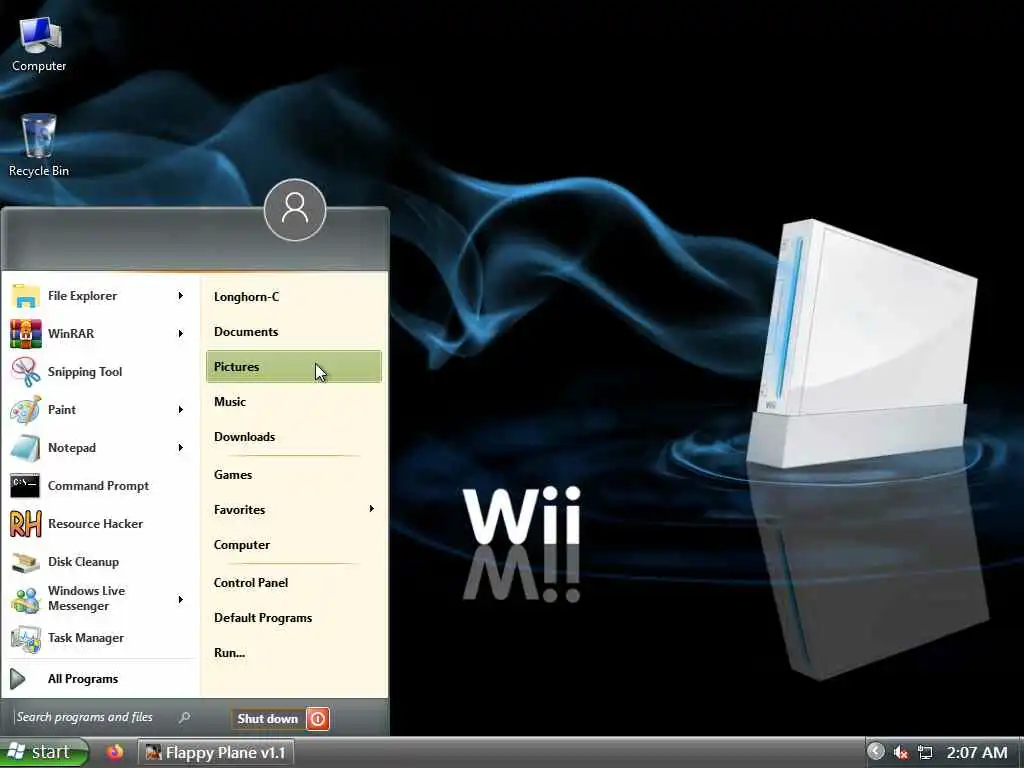Switch to Flappy Plane v1.1 taskbar button
Viewport: 1024px width, 768px height.
point(216,753)
